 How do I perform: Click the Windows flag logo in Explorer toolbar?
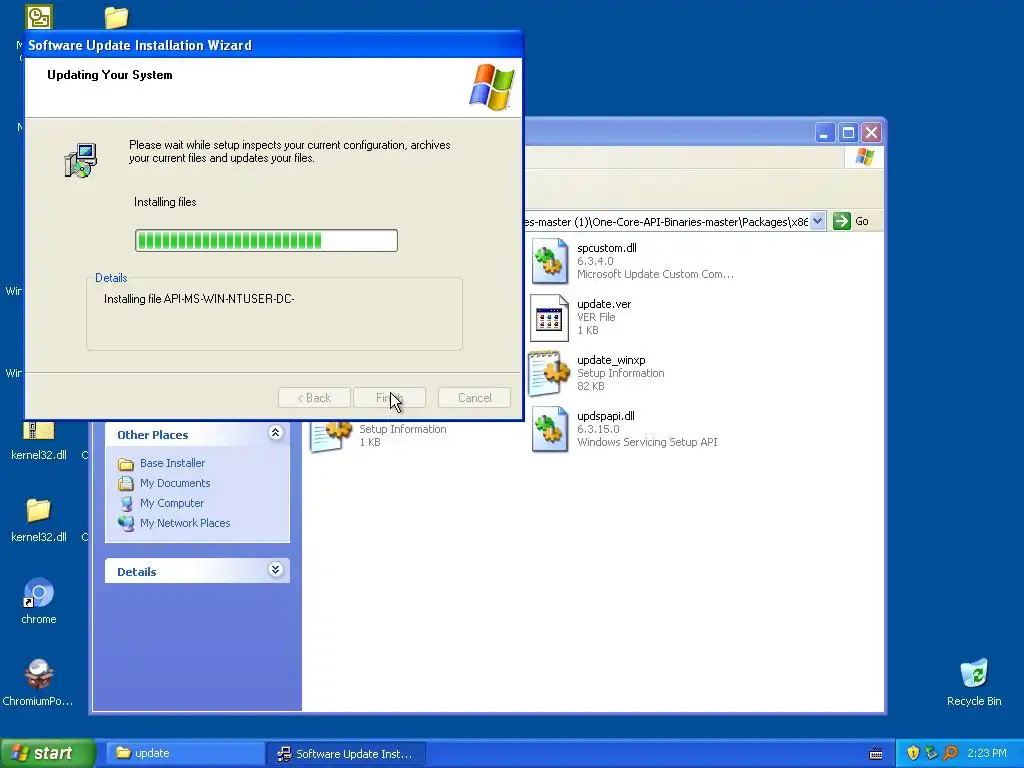click(x=864, y=157)
